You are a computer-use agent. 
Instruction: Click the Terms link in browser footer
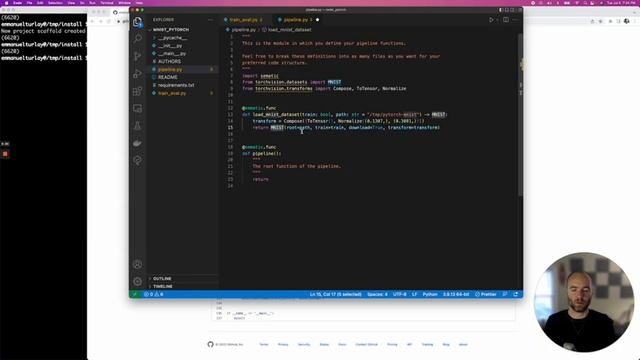point(264,344)
